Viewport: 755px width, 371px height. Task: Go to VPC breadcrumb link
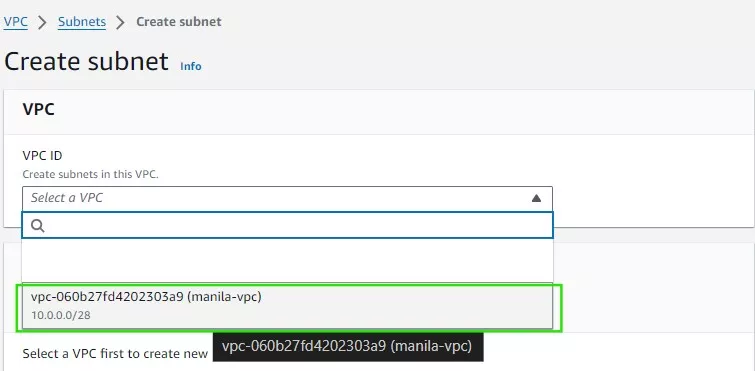pos(15,22)
